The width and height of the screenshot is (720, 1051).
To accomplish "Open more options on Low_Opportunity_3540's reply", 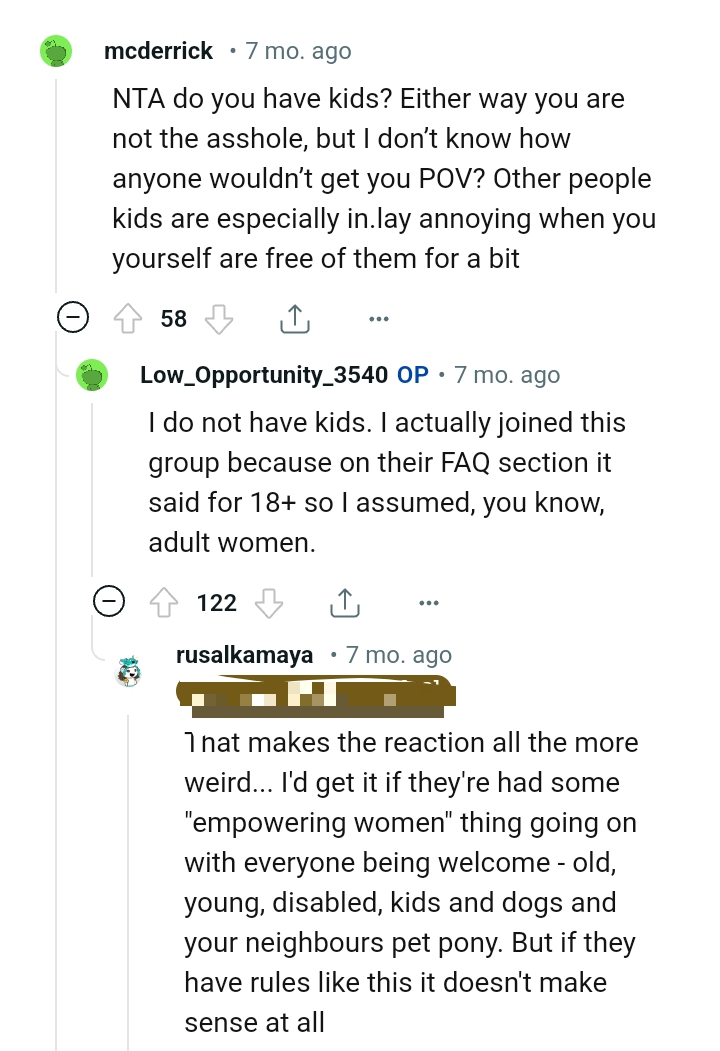I will [429, 603].
